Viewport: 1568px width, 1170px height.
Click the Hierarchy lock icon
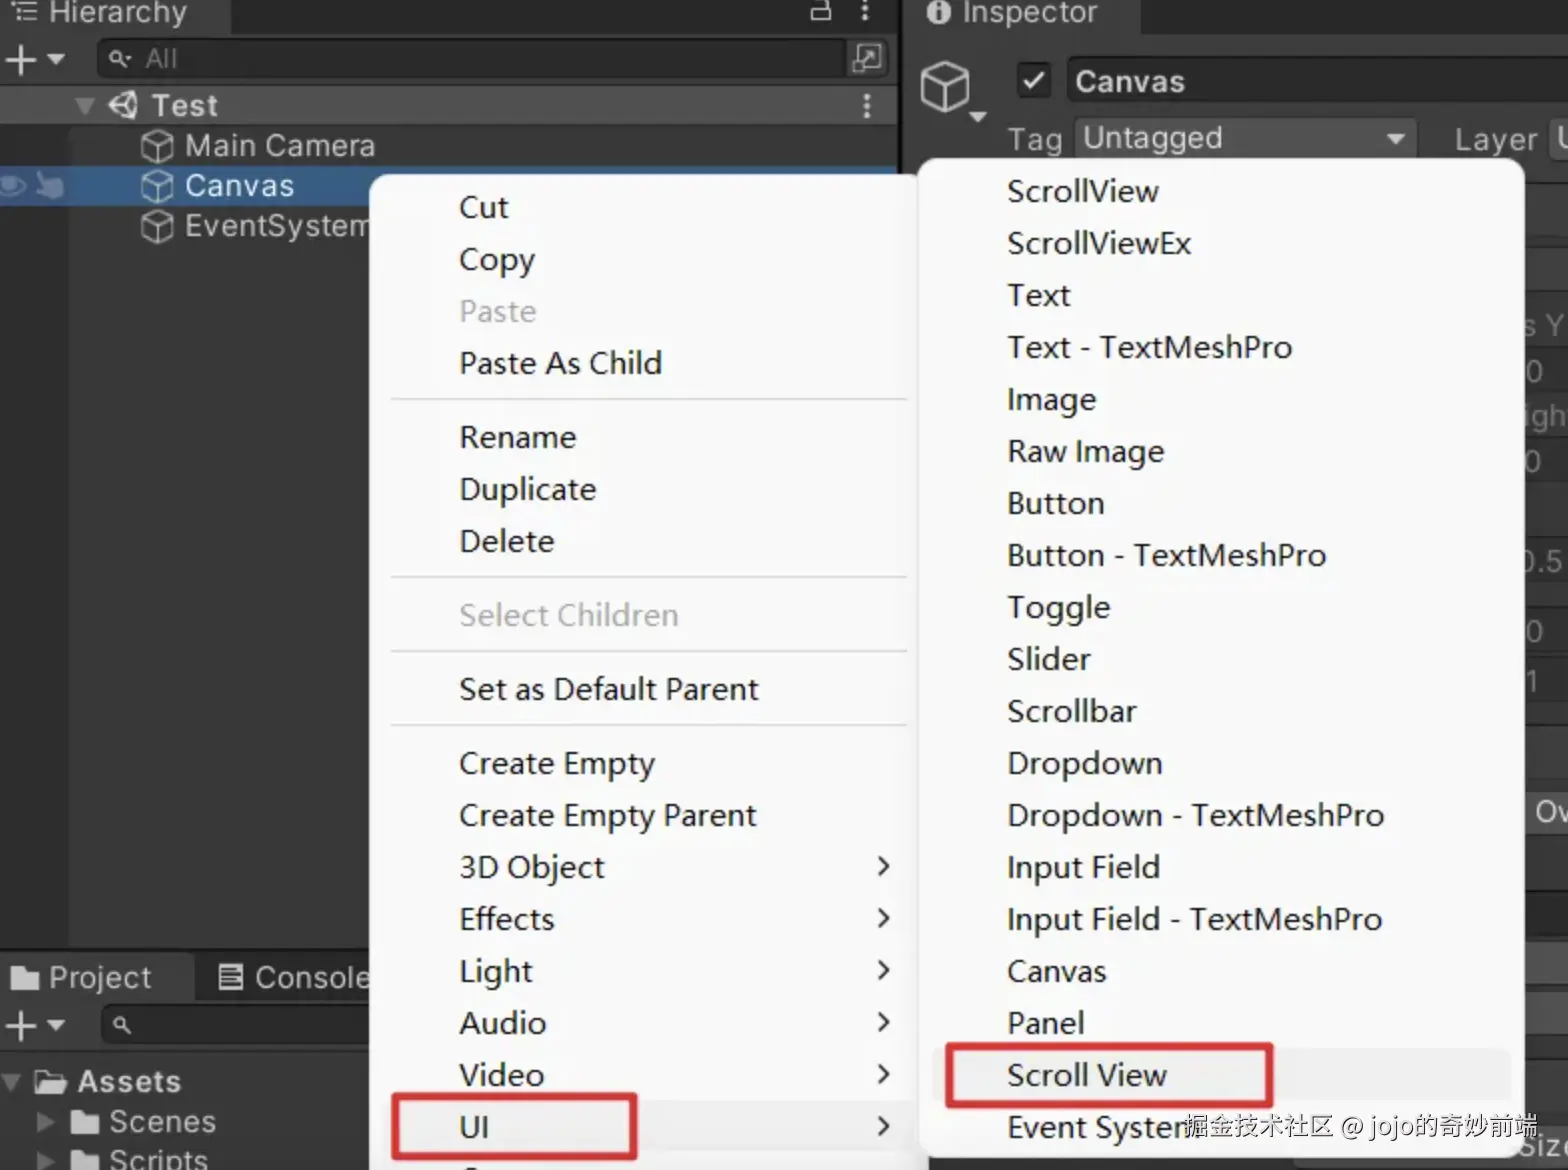click(x=820, y=11)
